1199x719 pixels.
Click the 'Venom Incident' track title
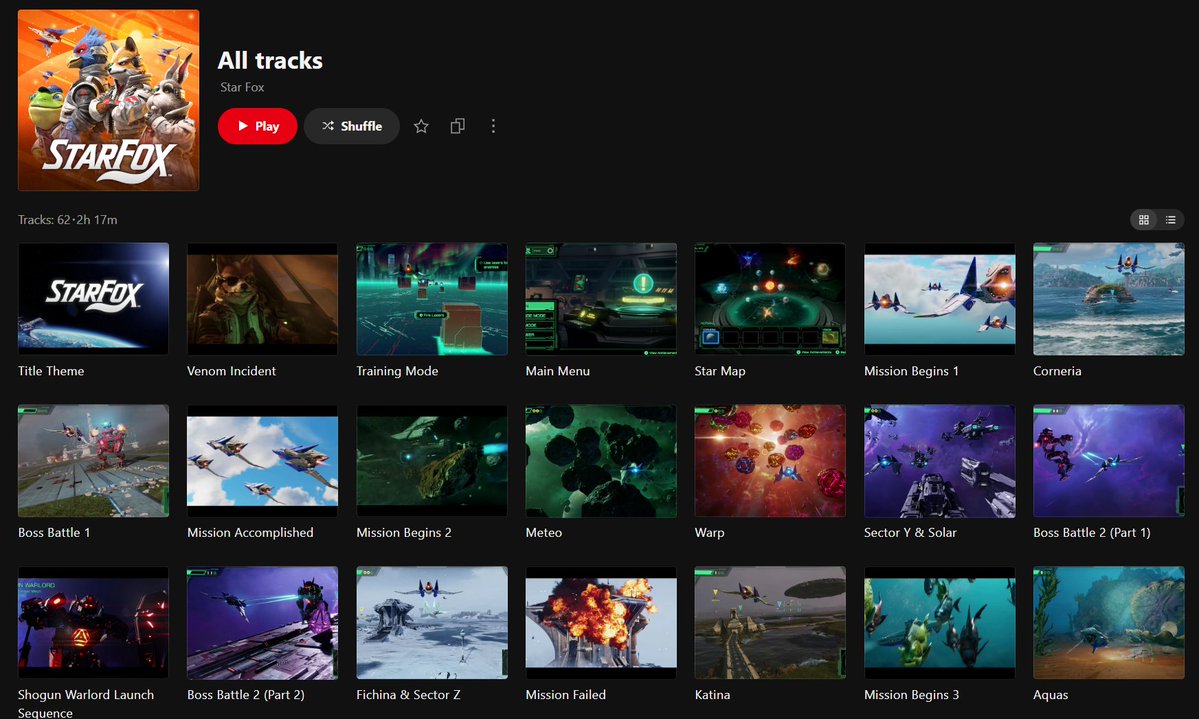coord(232,371)
